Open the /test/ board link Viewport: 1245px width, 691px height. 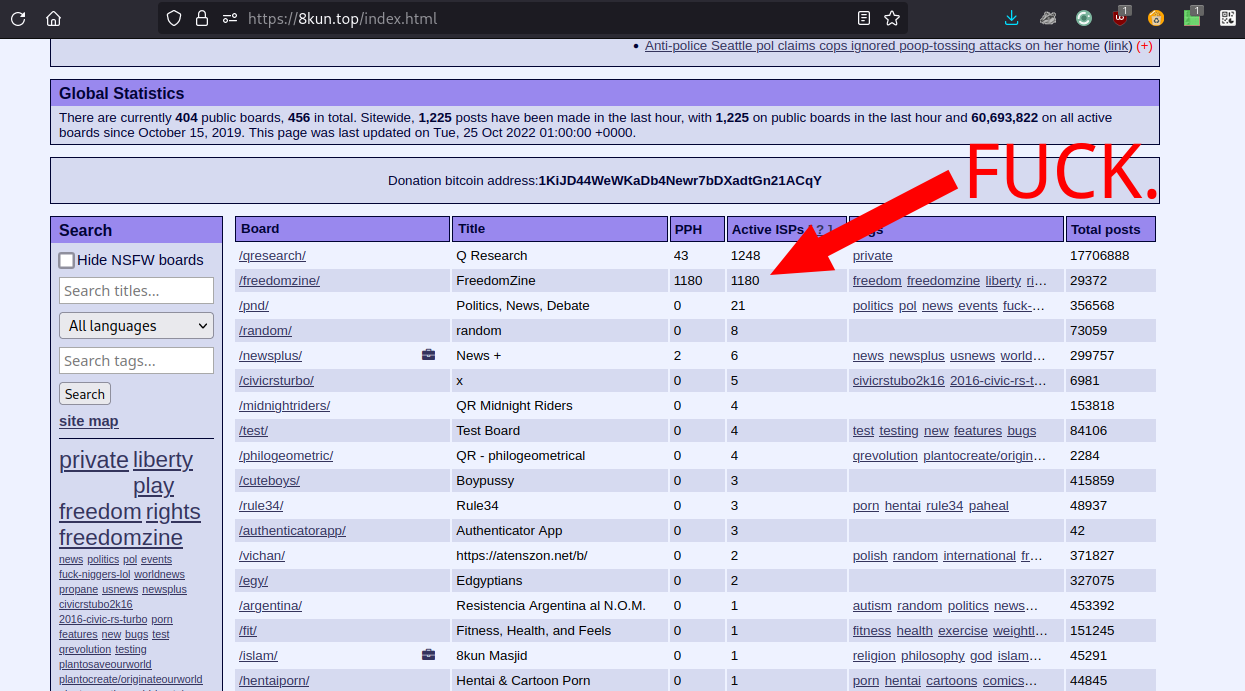(253, 431)
